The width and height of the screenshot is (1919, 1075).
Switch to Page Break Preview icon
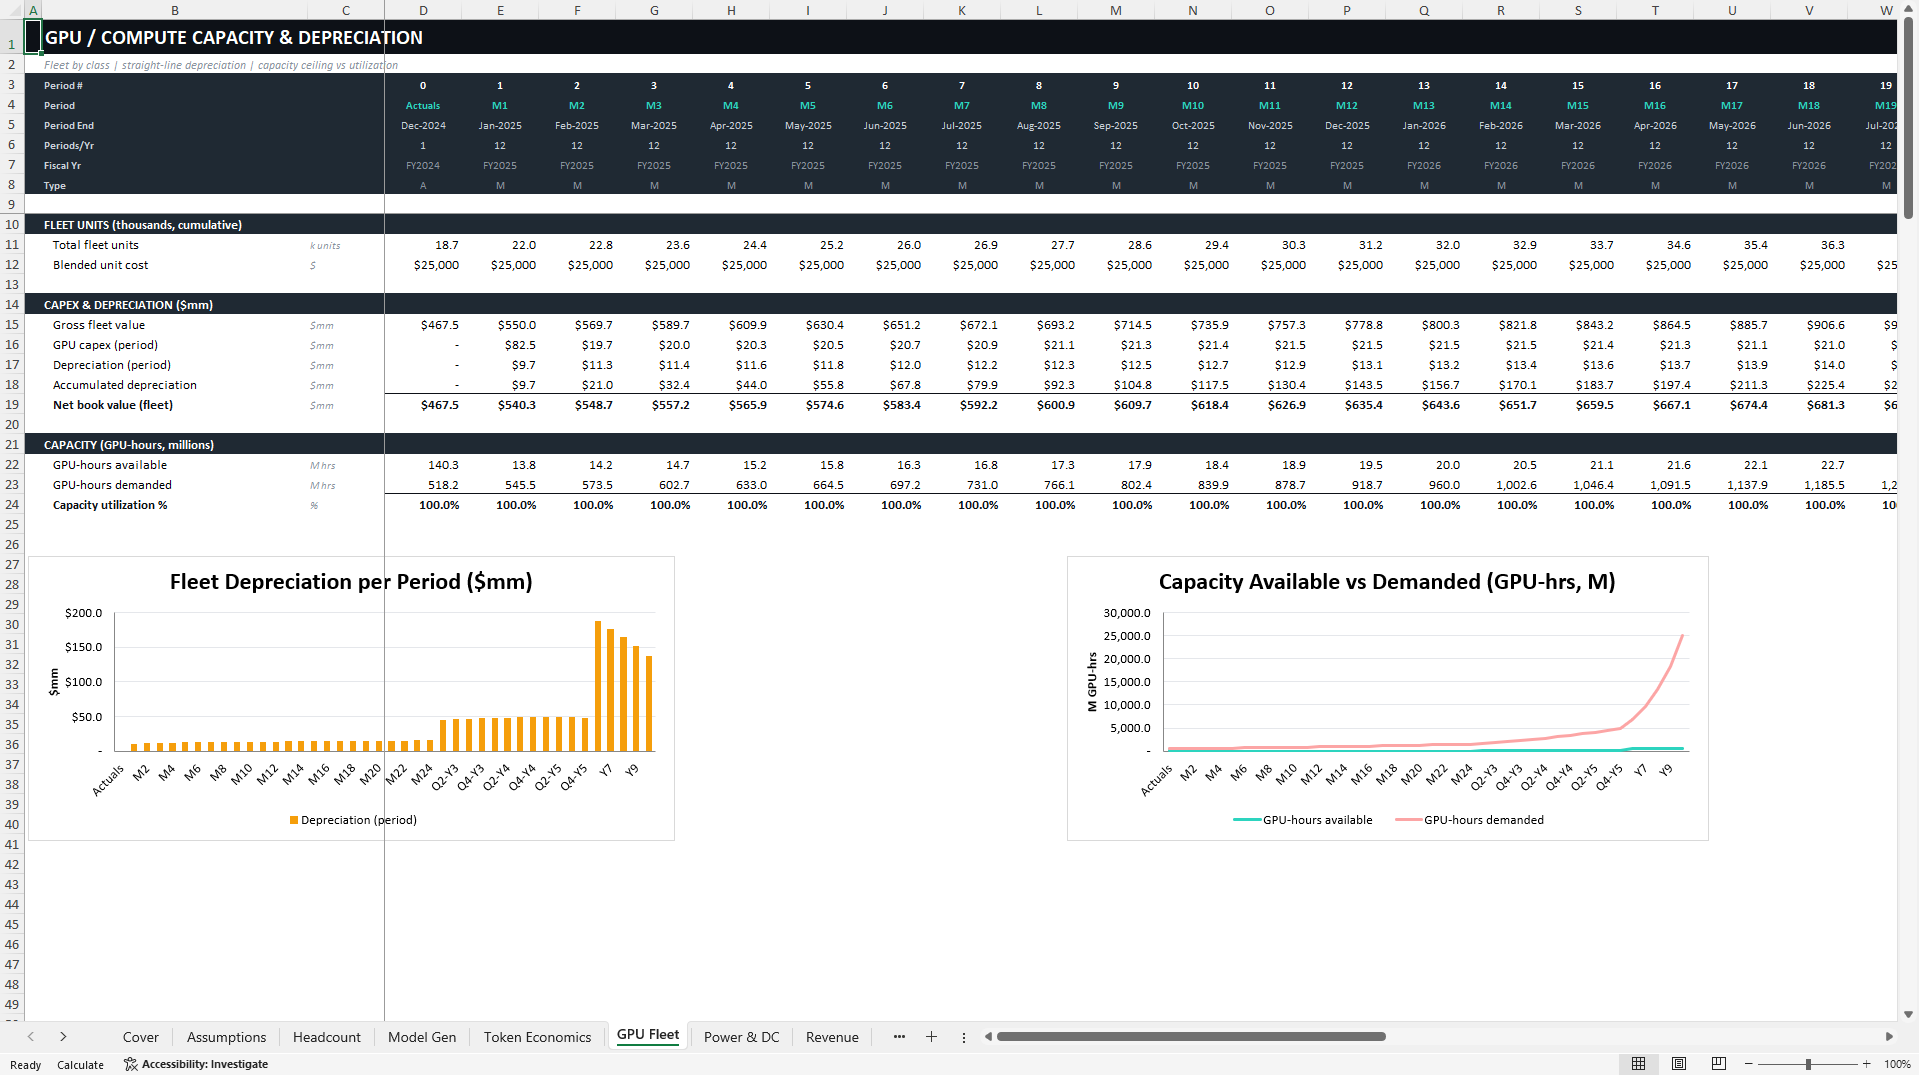[x=1719, y=1064]
